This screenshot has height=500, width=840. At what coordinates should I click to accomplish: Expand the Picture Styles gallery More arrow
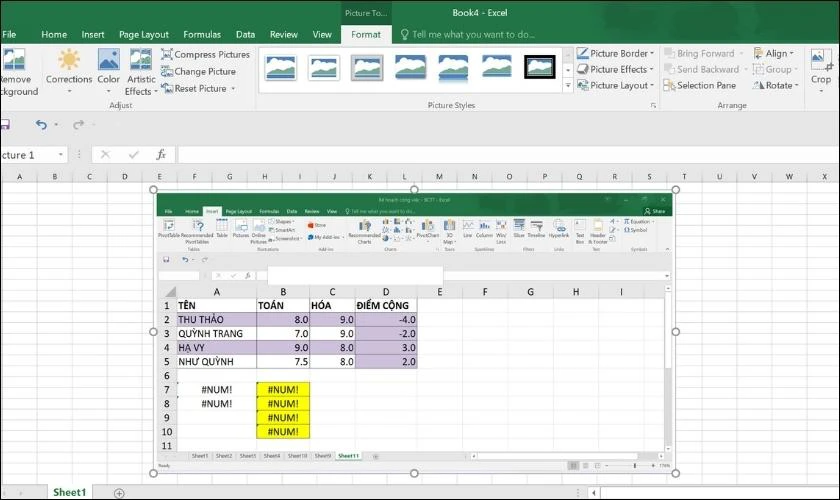[x=568, y=85]
